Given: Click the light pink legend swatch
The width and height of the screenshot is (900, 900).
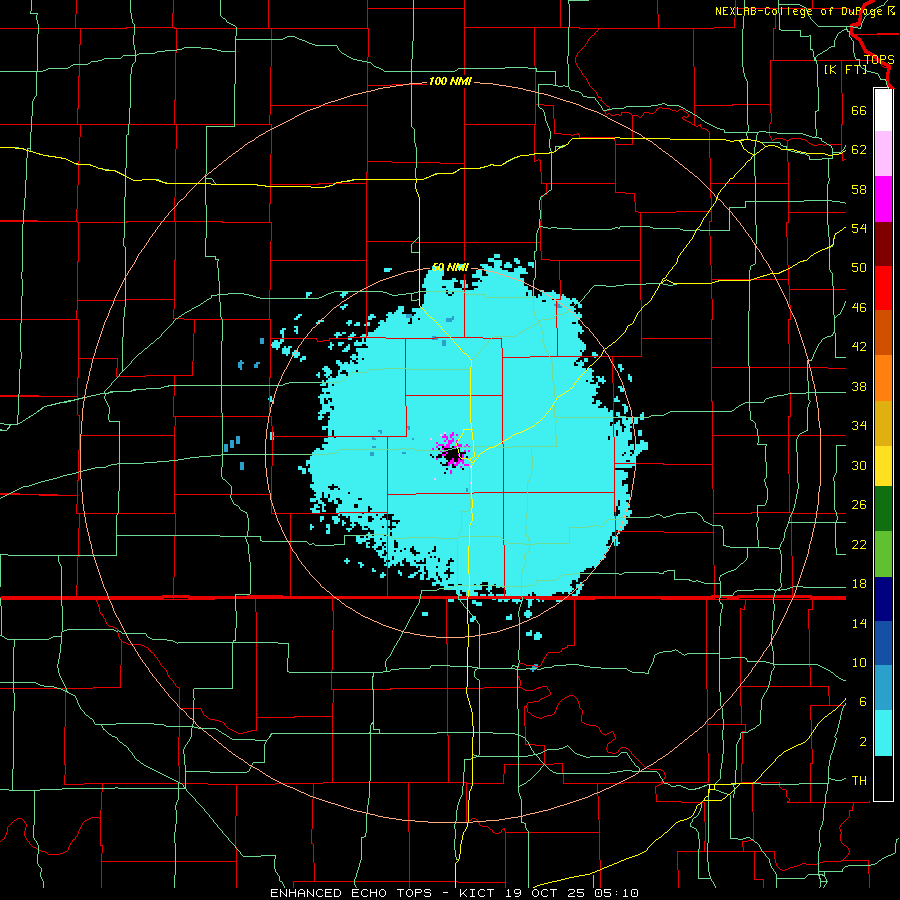Looking at the screenshot, I should (883, 154).
